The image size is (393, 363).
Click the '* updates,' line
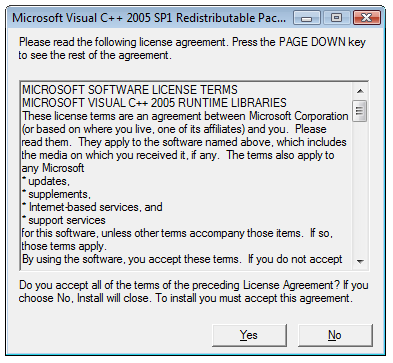[x=46, y=181]
